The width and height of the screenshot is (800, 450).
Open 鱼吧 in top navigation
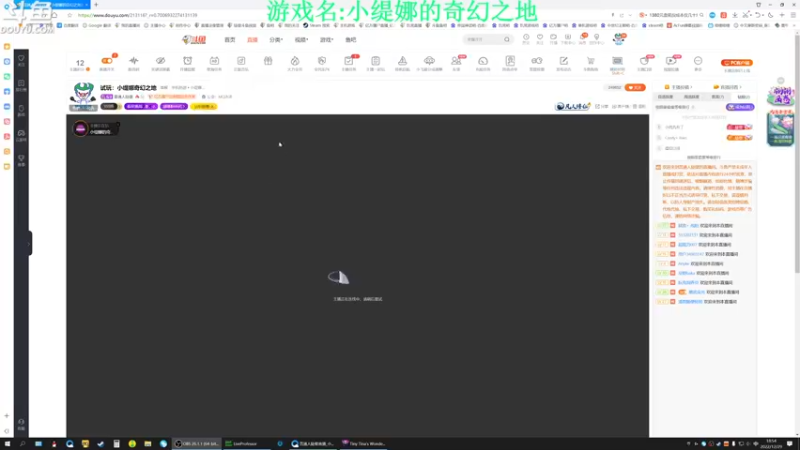tap(351, 40)
